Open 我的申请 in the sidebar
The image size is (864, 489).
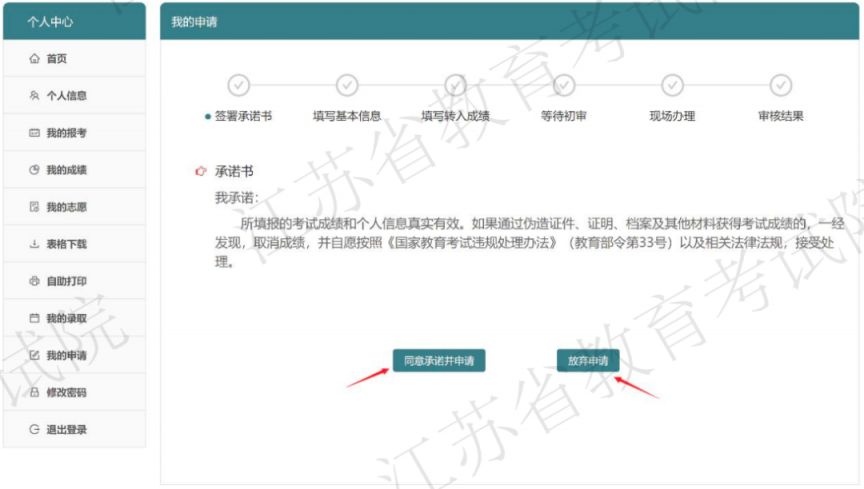(x=74, y=355)
